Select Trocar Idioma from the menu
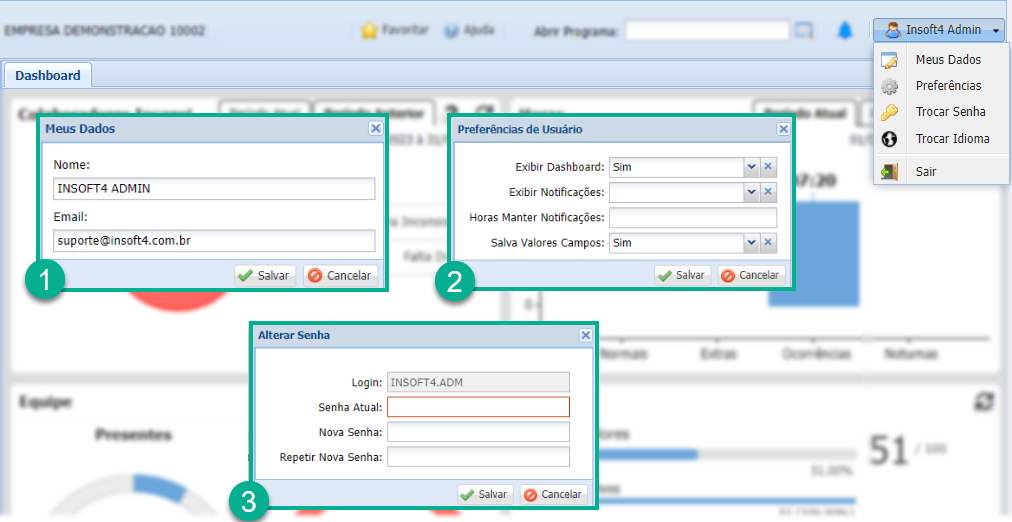Image resolution: width=1012 pixels, height=522 pixels. [x=952, y=139]
